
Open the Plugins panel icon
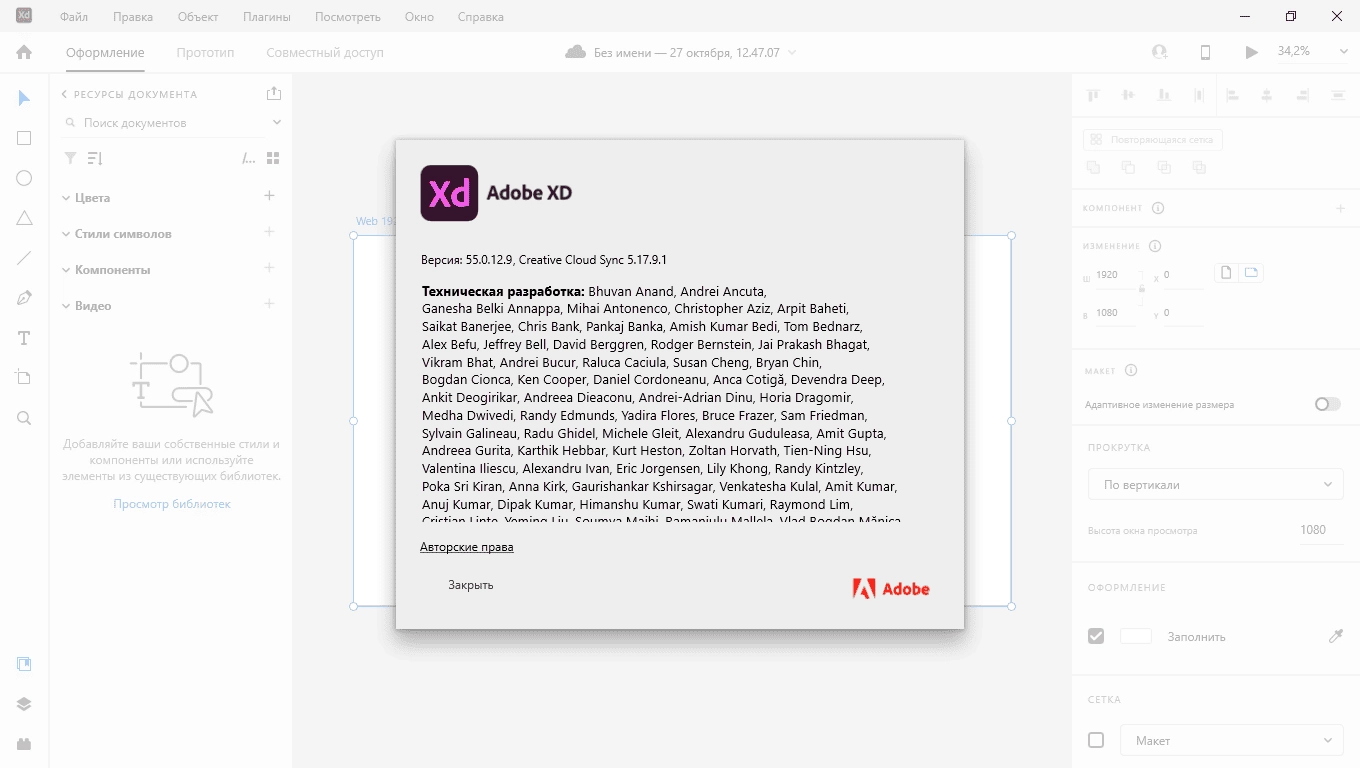[25, 744]
